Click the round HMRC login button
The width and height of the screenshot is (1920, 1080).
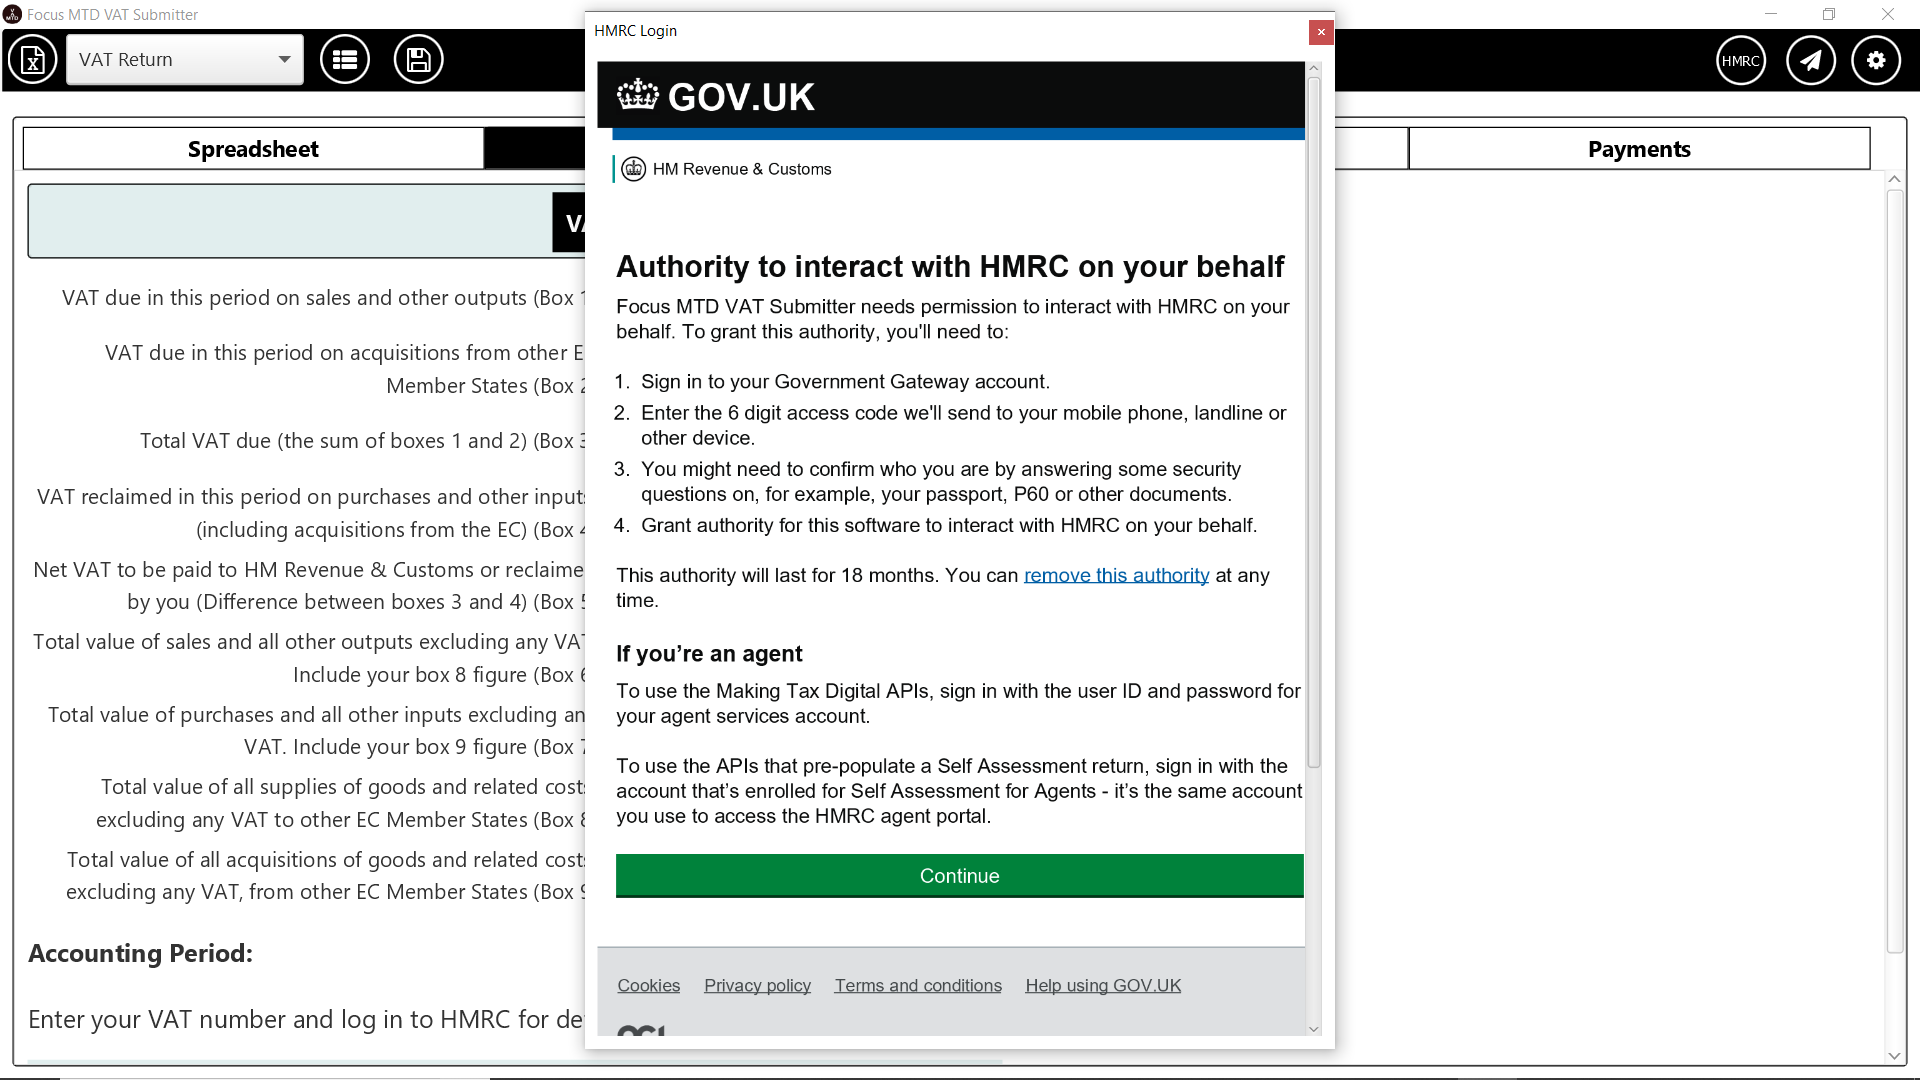tap(1741, 61)
